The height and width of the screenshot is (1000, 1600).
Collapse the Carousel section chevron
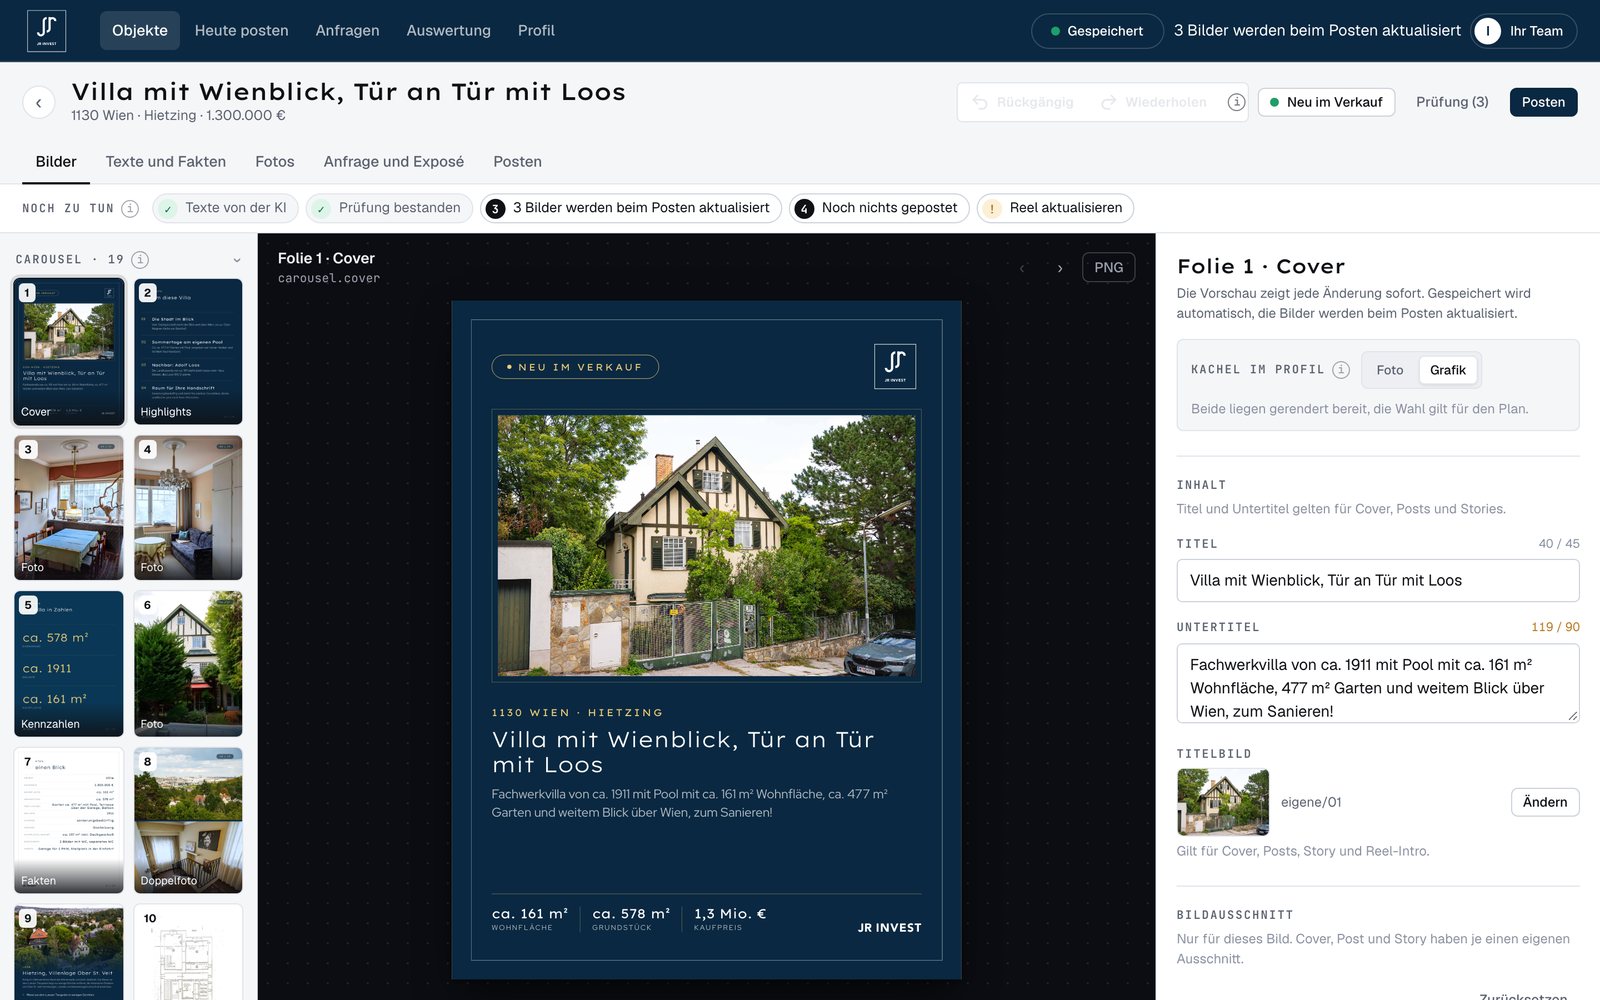click(237, 260)
